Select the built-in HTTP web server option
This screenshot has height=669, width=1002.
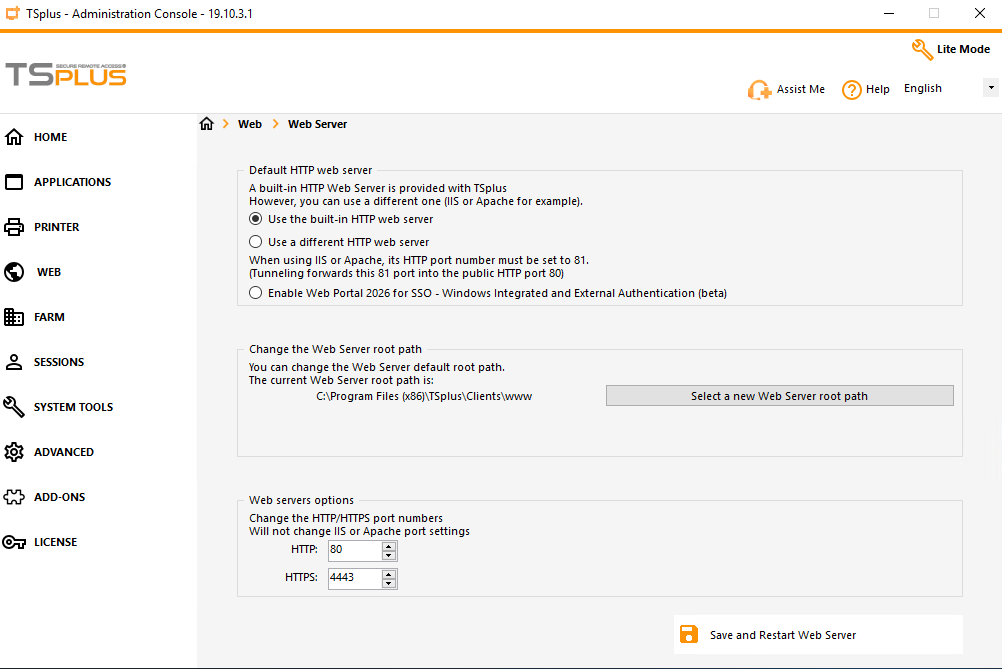coord(254,219)
